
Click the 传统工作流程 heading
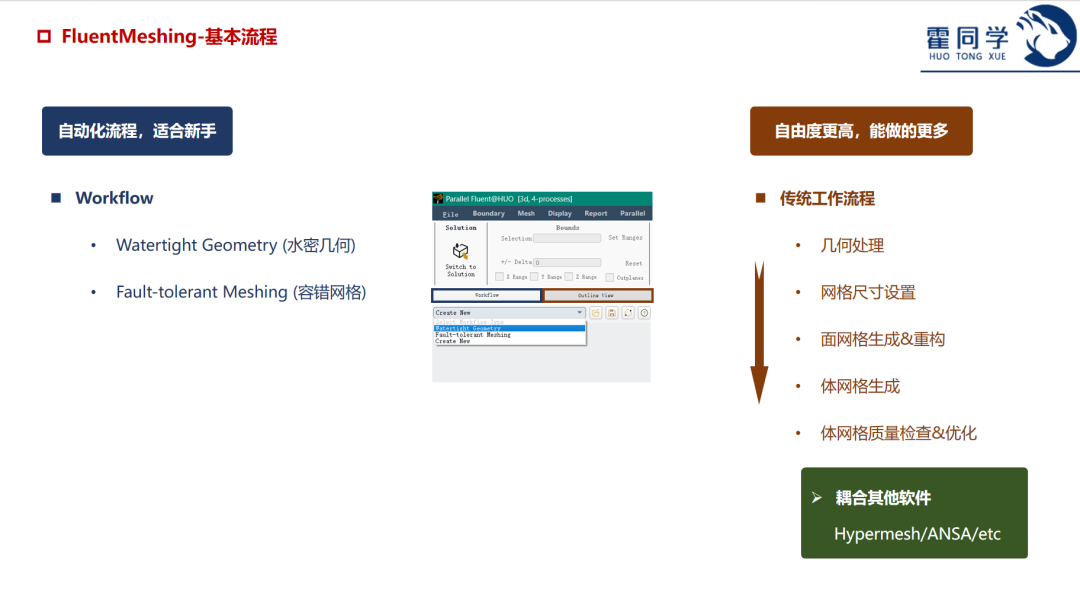[x=827, y=199]
